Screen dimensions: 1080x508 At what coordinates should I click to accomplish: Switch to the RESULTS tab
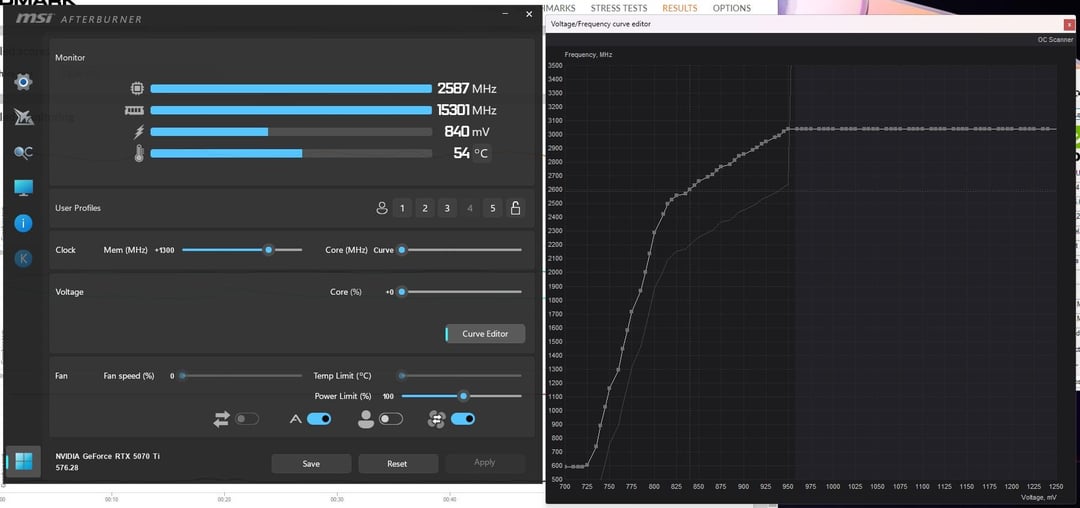[x=680, y=8]
